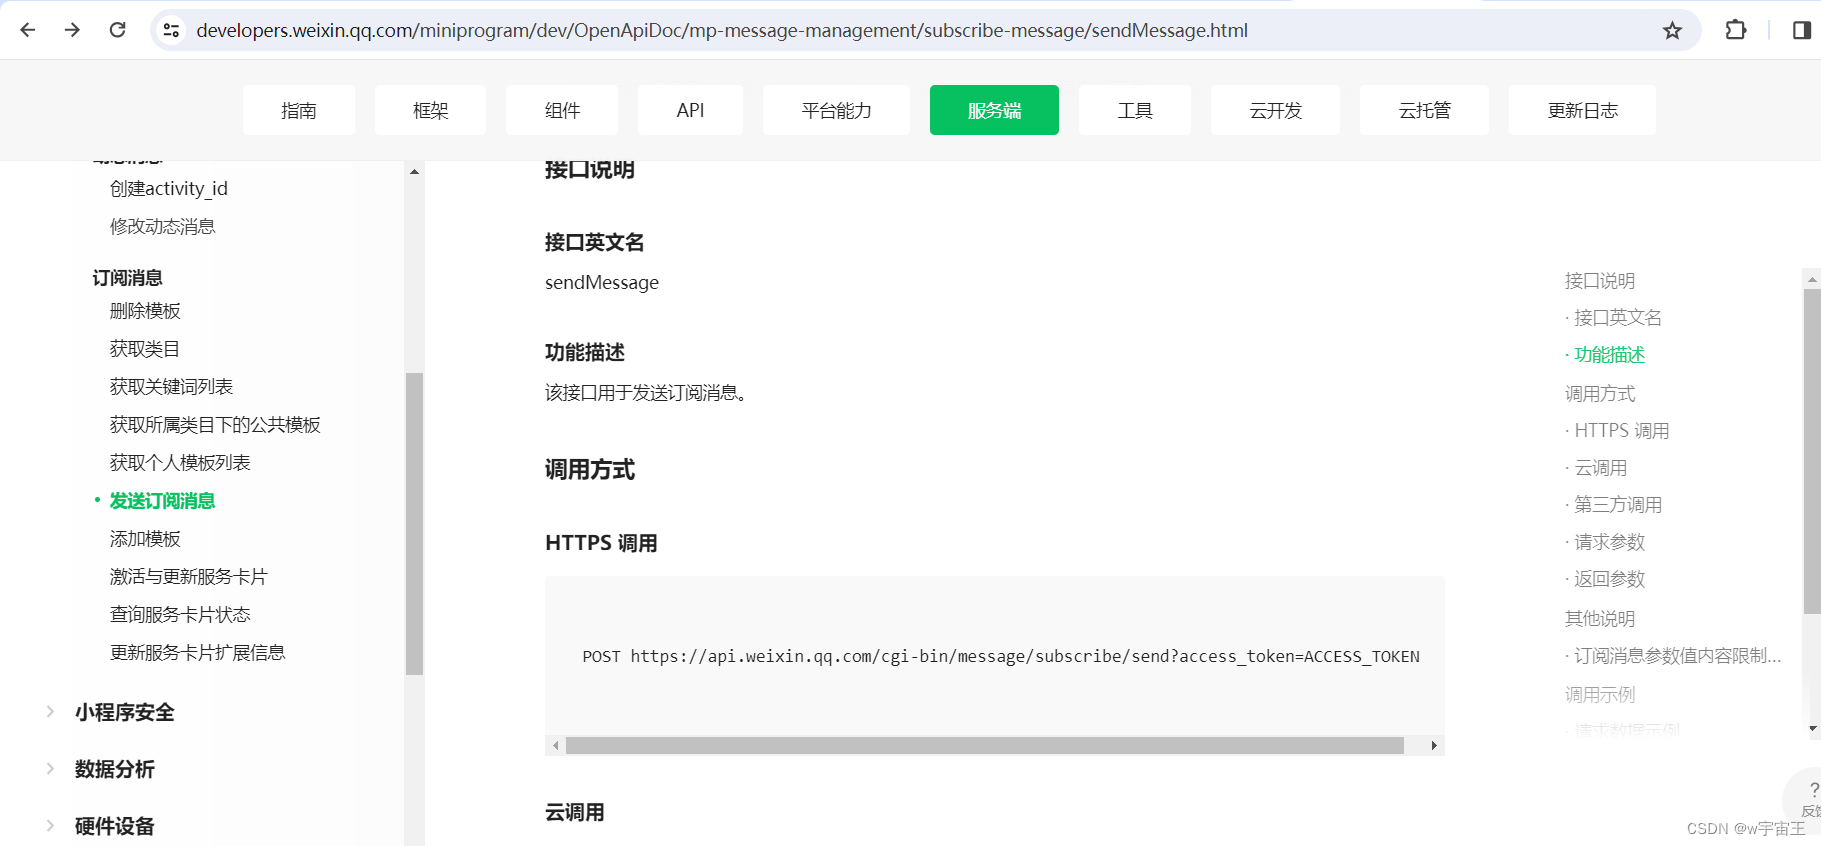Image resolution: width=1821 pixels, height=846 pixels.
Task: Open the 云托管 tab
Action: (x=1424, y=110)
